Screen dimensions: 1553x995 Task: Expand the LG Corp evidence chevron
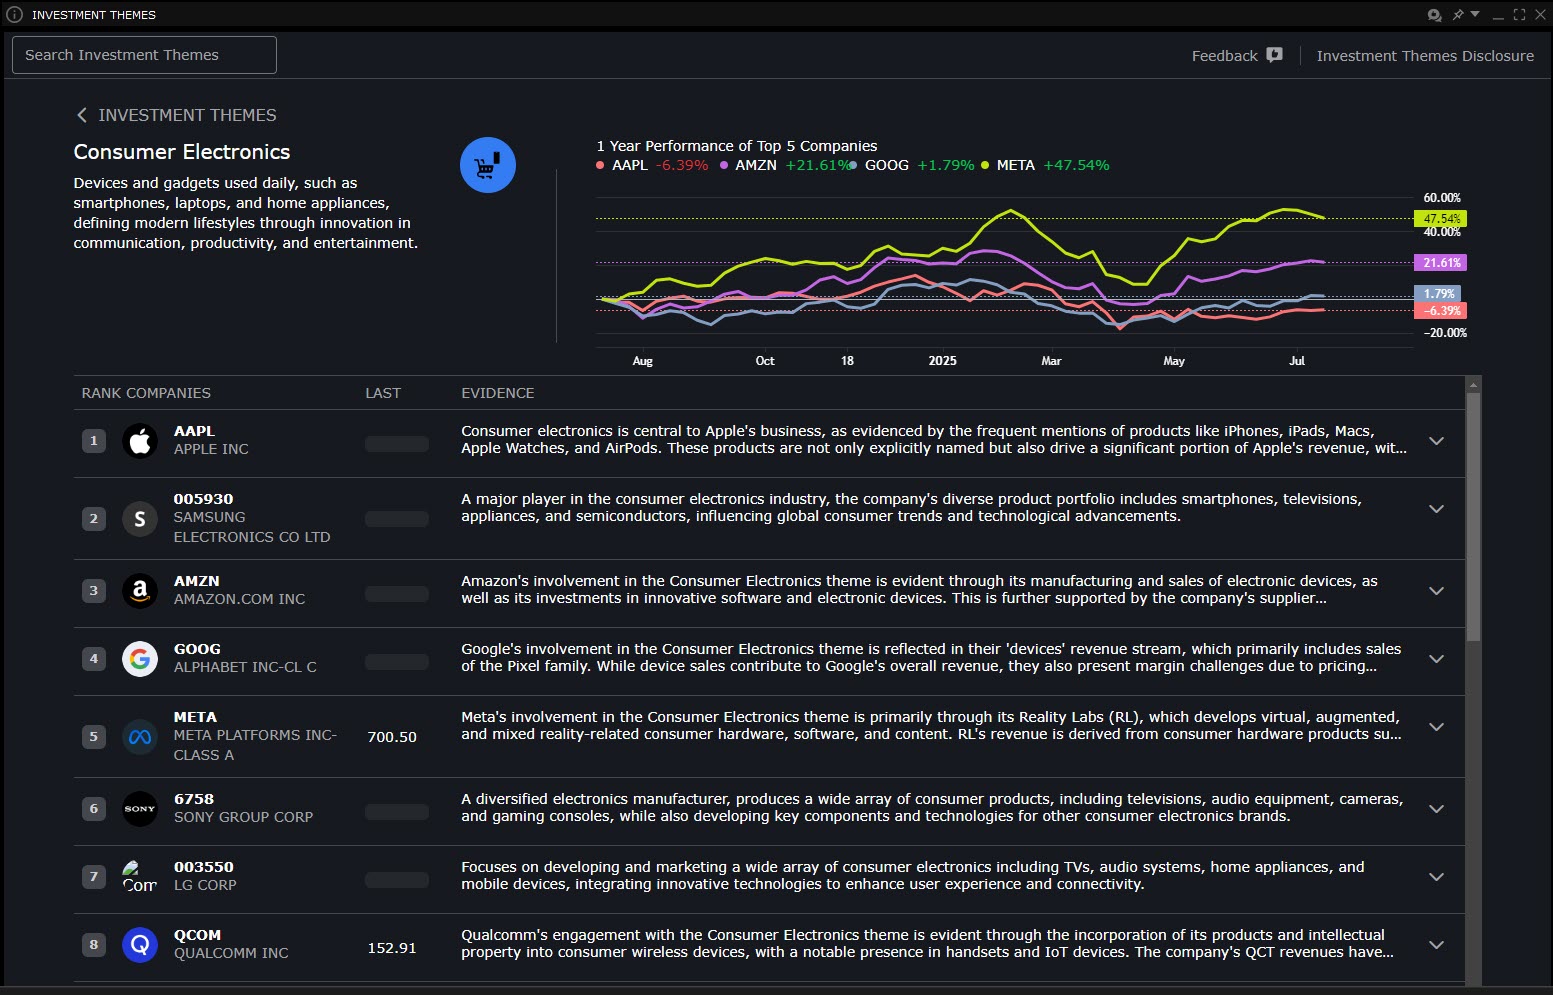click(x=1436, y=876)
